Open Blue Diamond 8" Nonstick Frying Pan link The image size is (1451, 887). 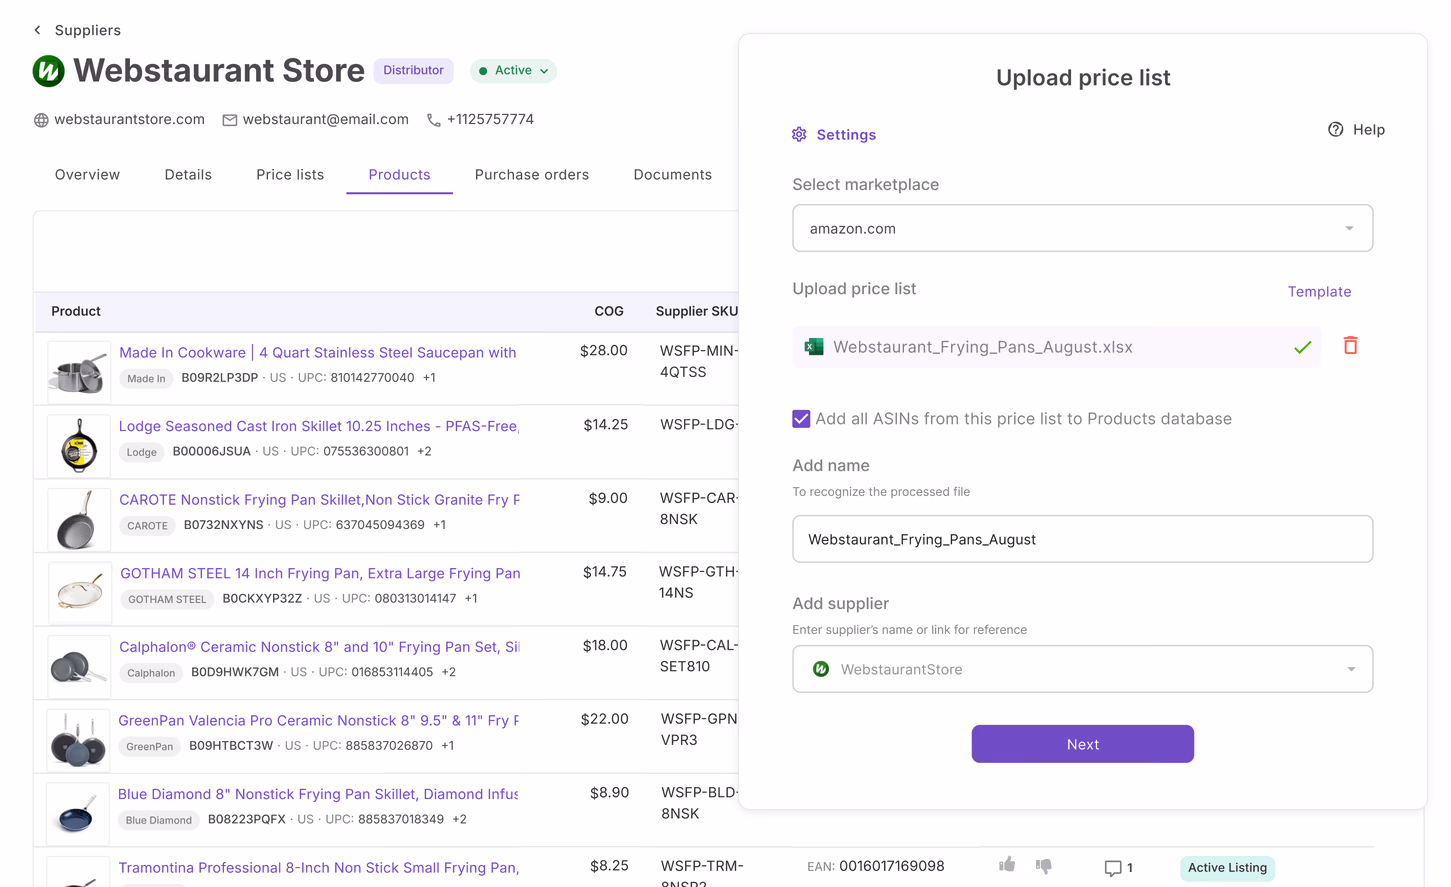pyautogui.click(x=318, y=794)
